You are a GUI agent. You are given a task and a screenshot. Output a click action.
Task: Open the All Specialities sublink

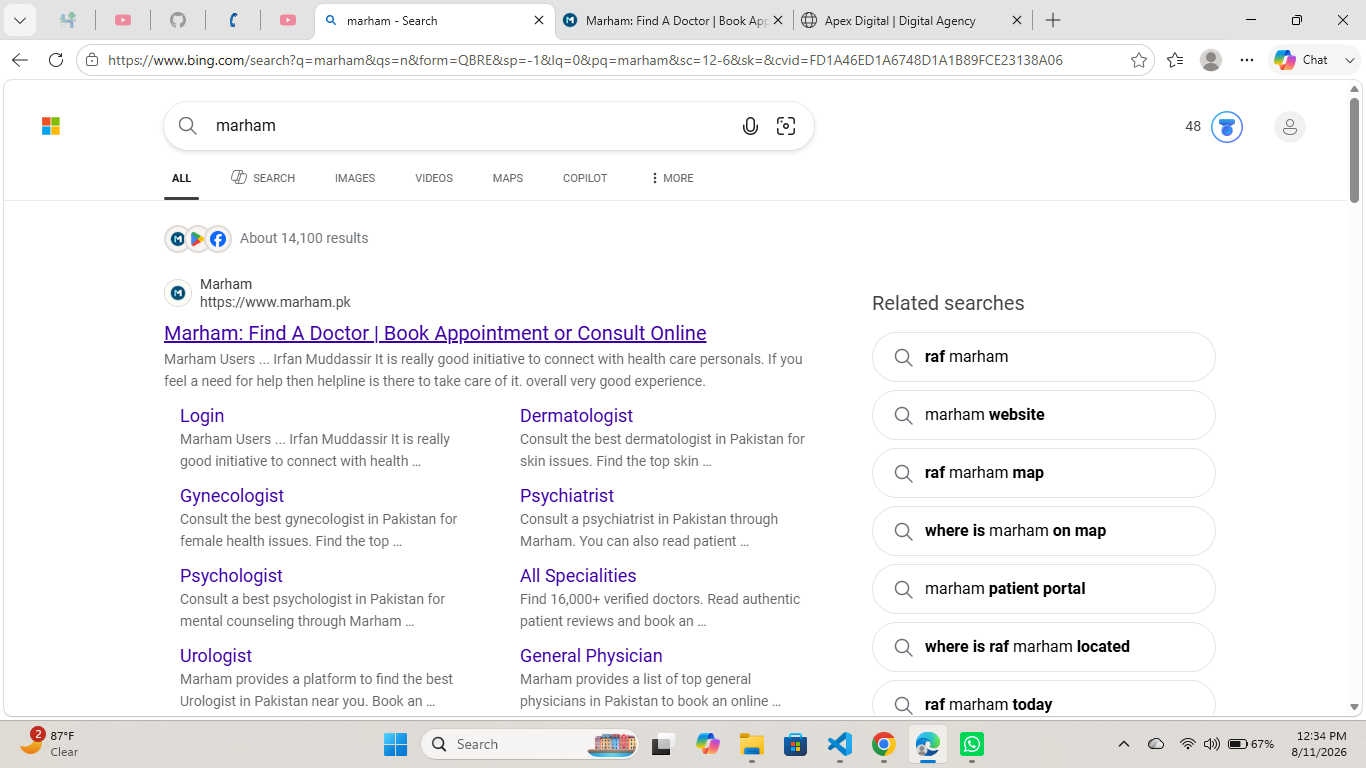pos(578,576)
